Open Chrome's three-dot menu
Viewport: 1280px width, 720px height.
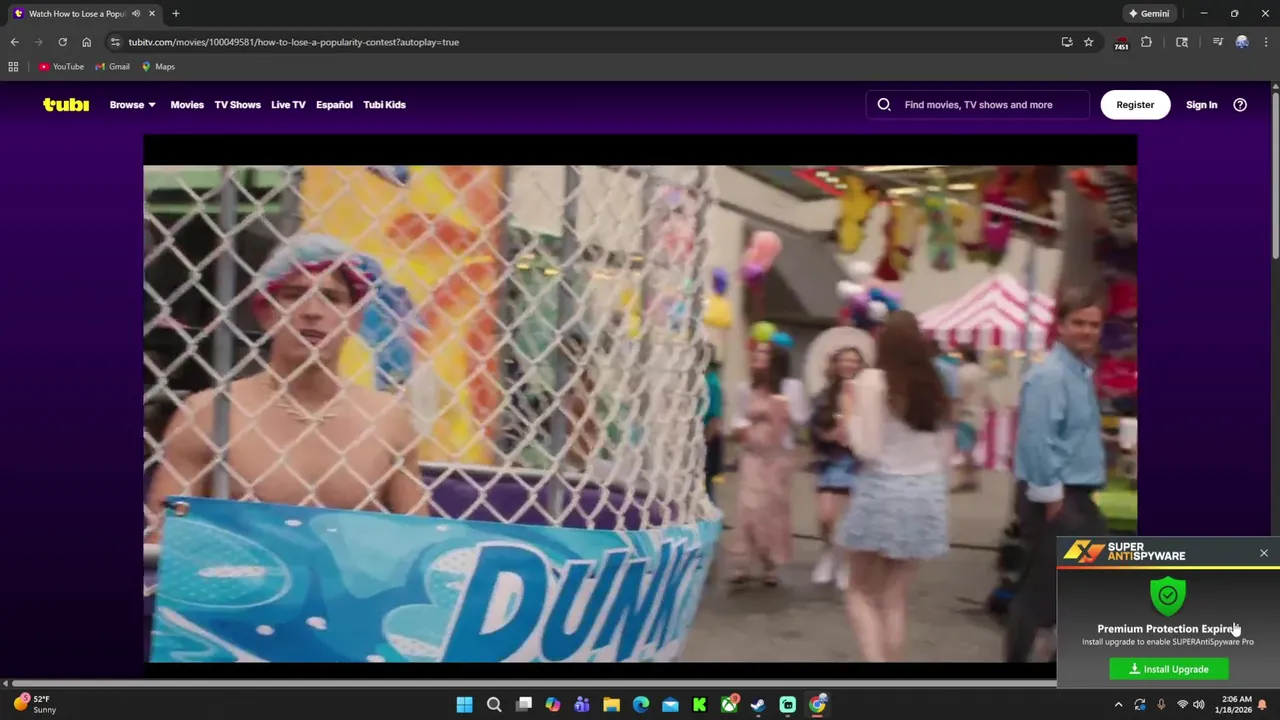point(1264,42)
